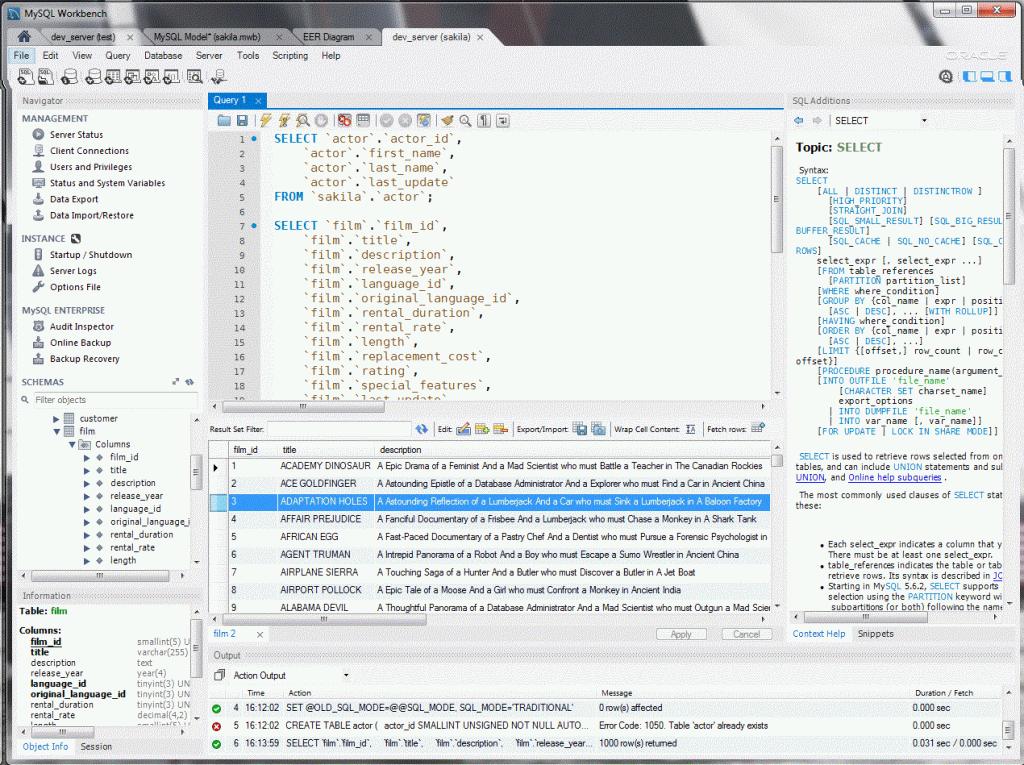Viewport: 1024px width, 765px height.
Task: Switch to the Session tab
Action: (96, 746)
